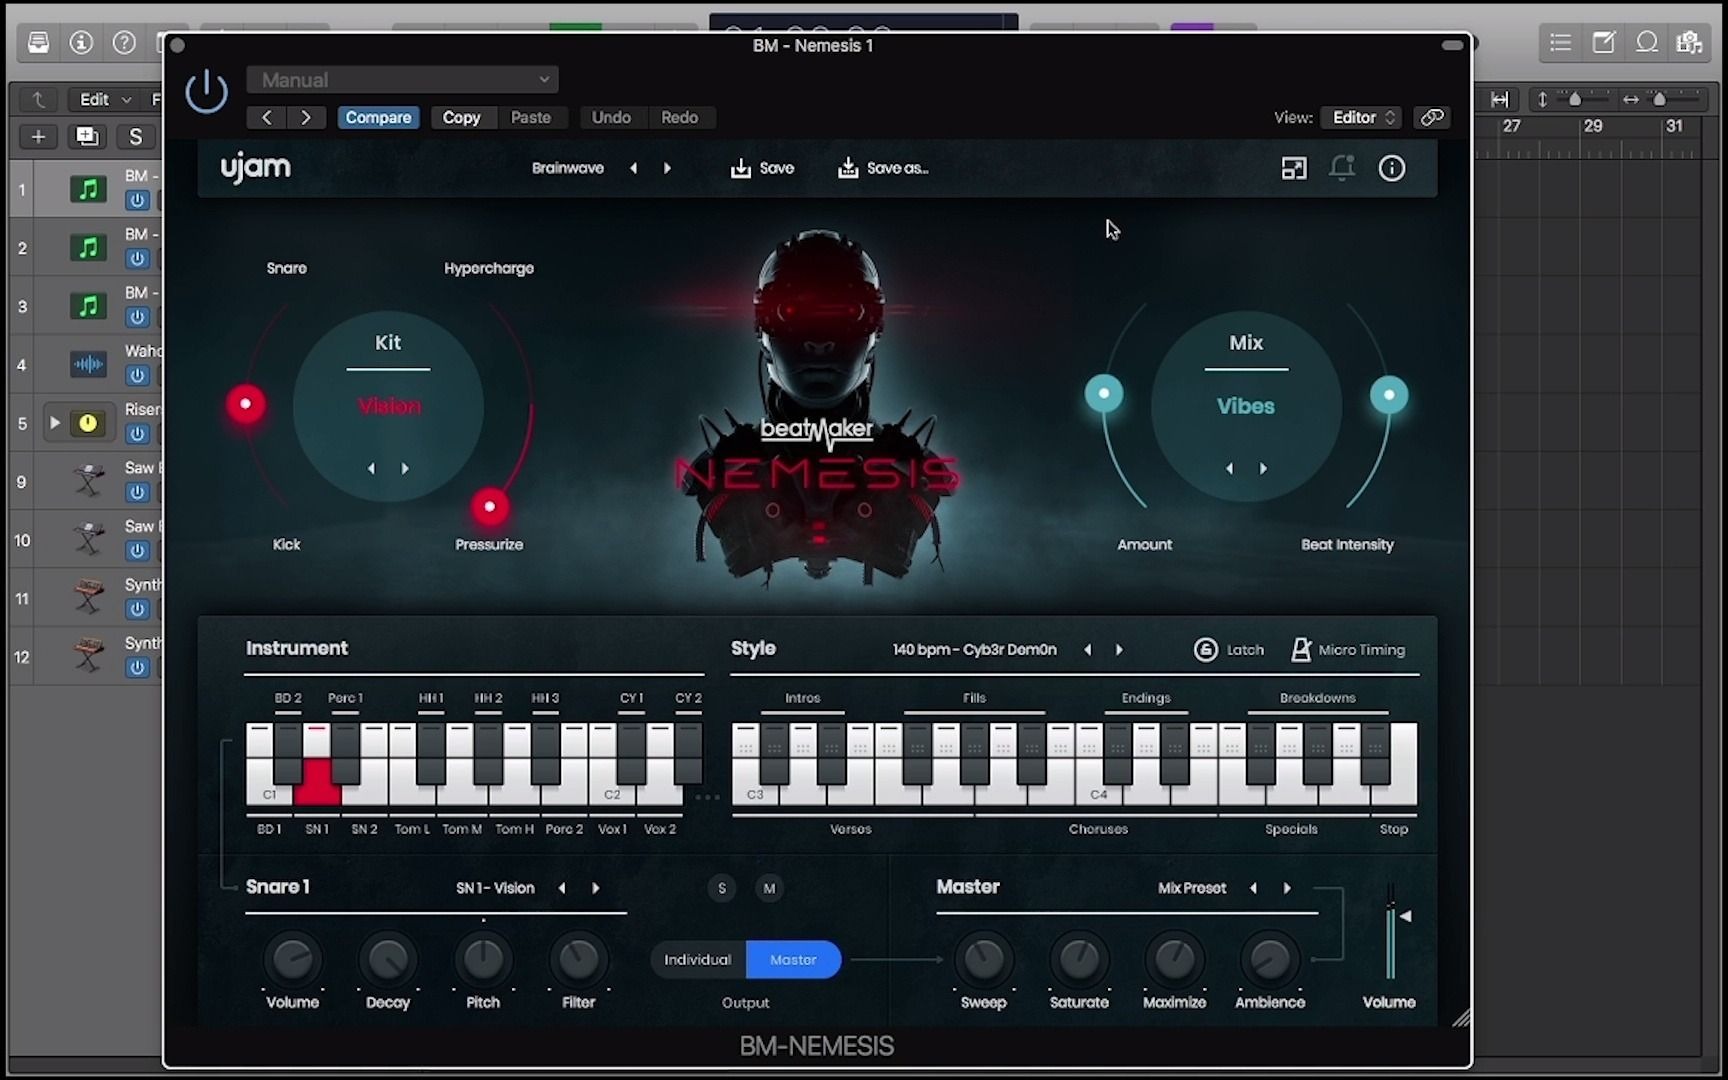Select next SN1 Vision sound arrow
This screenshot has height=1080, width=1728.
click(x=596, y=888)
